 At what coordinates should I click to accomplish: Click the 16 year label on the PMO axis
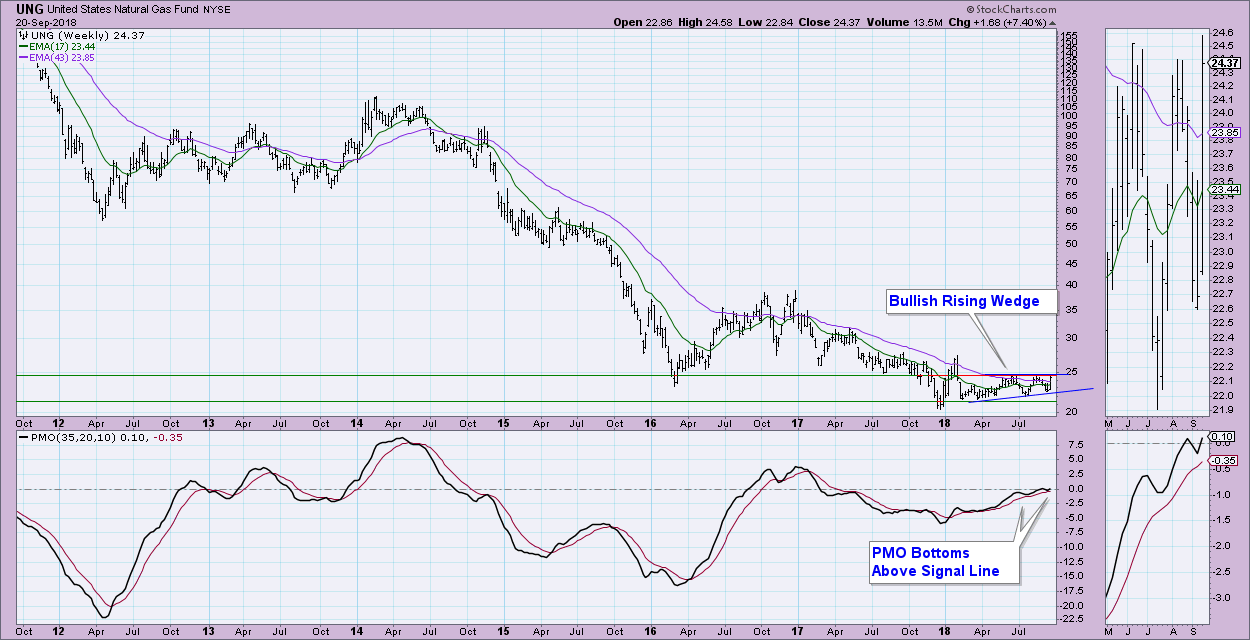[649, 630]
